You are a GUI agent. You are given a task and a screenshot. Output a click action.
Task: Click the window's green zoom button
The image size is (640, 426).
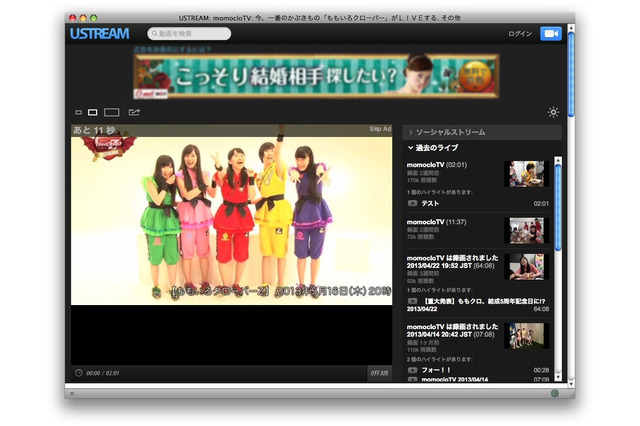tap(93, 18)
